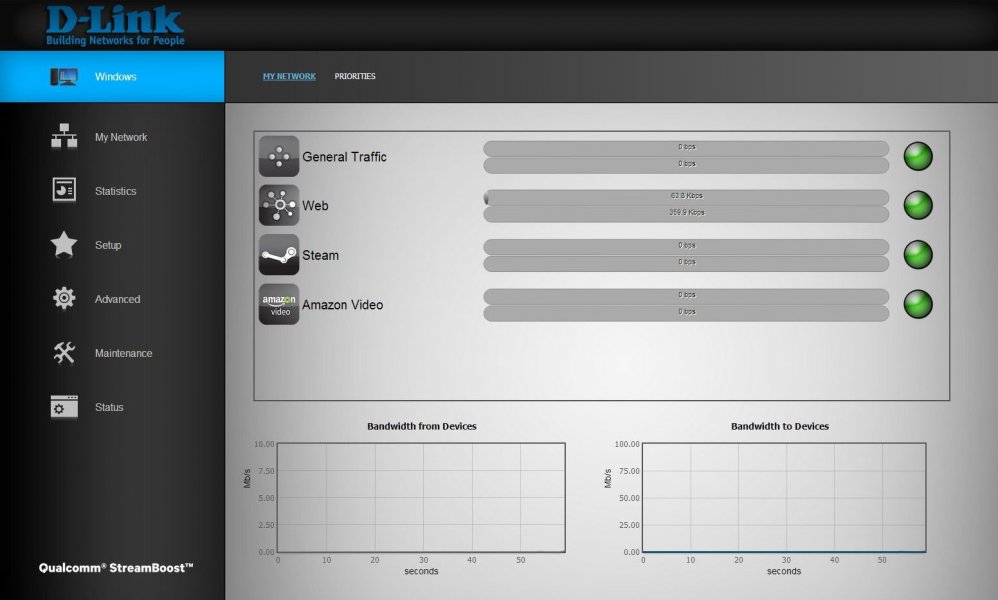This screenshot has width=998, height=600.
Task: Click the Windows computer monitor icon
Action: click(64, 77)
